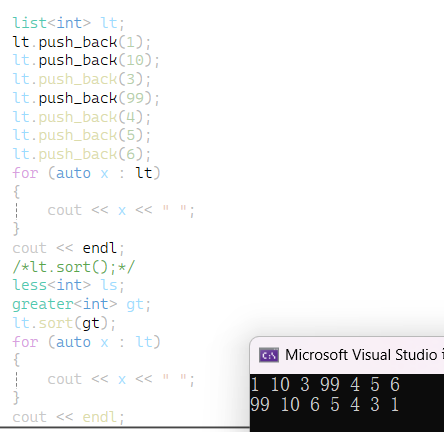Click the 'lt.push_back(99);' code line
This screenshot has width=444, height=432.
[x=86, y=98]
